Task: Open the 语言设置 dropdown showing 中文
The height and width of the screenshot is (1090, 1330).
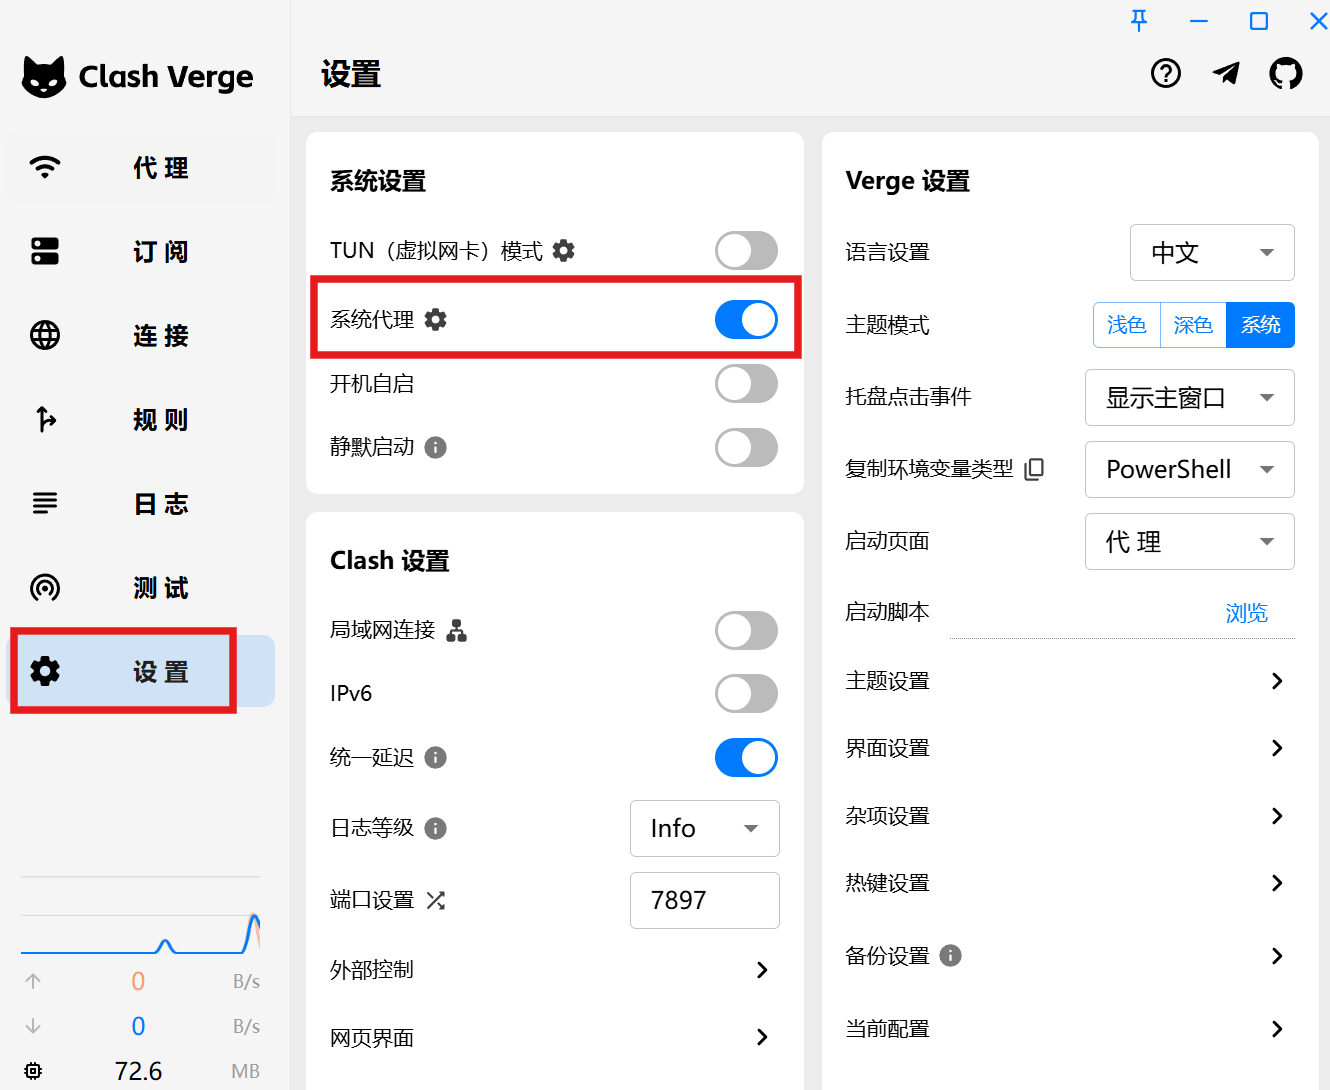Action: pyautogui.click(x=1212, y=253)
